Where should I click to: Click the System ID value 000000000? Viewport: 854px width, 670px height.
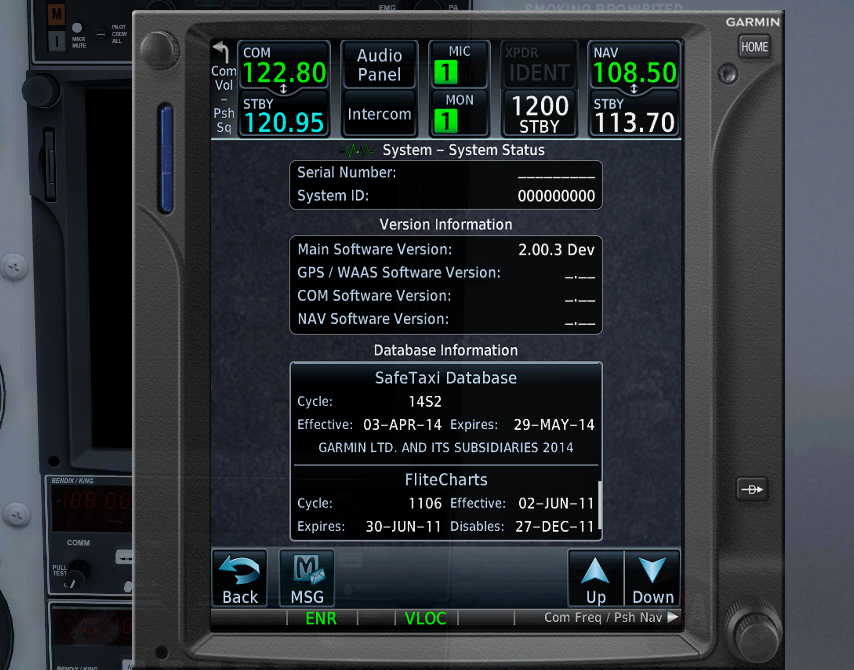pos(556,196)
